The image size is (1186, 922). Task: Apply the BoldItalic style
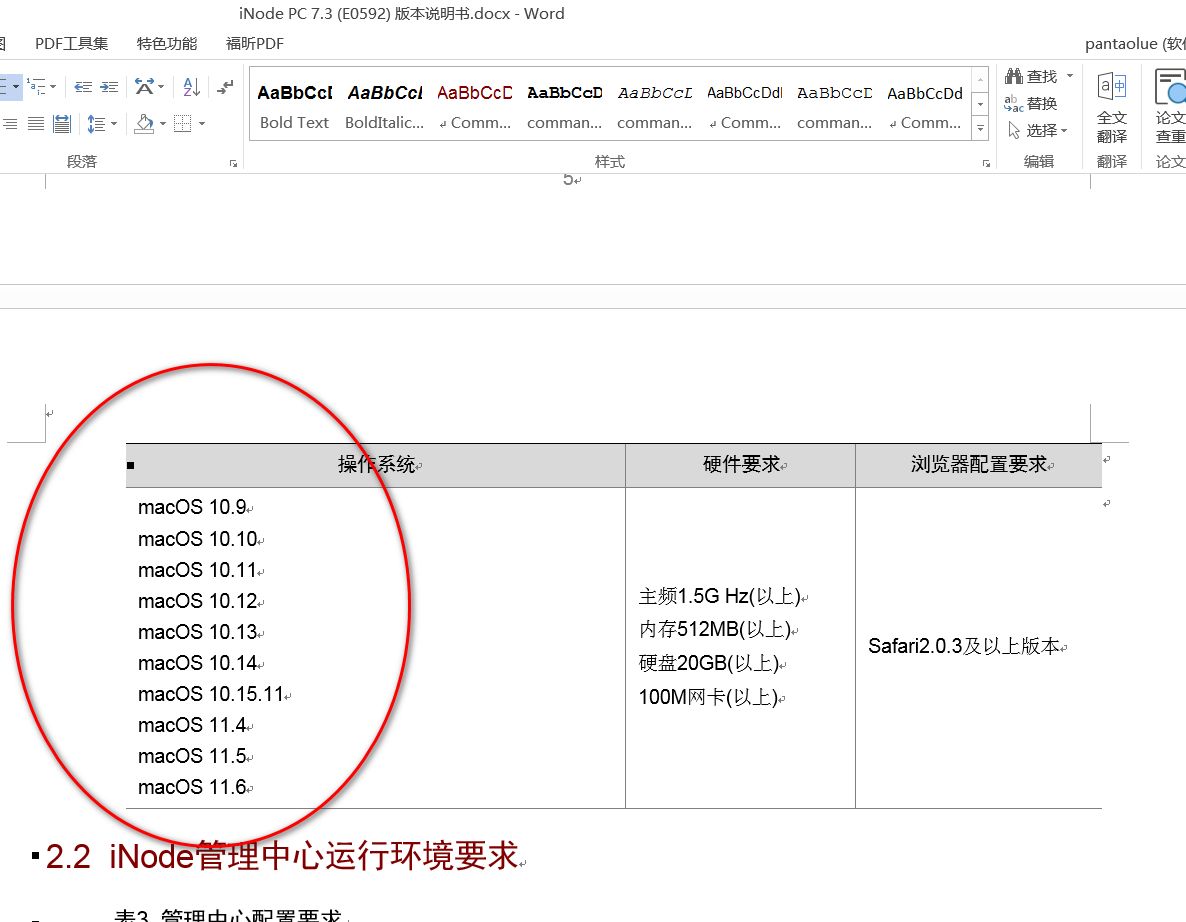(x=384, y=107)
